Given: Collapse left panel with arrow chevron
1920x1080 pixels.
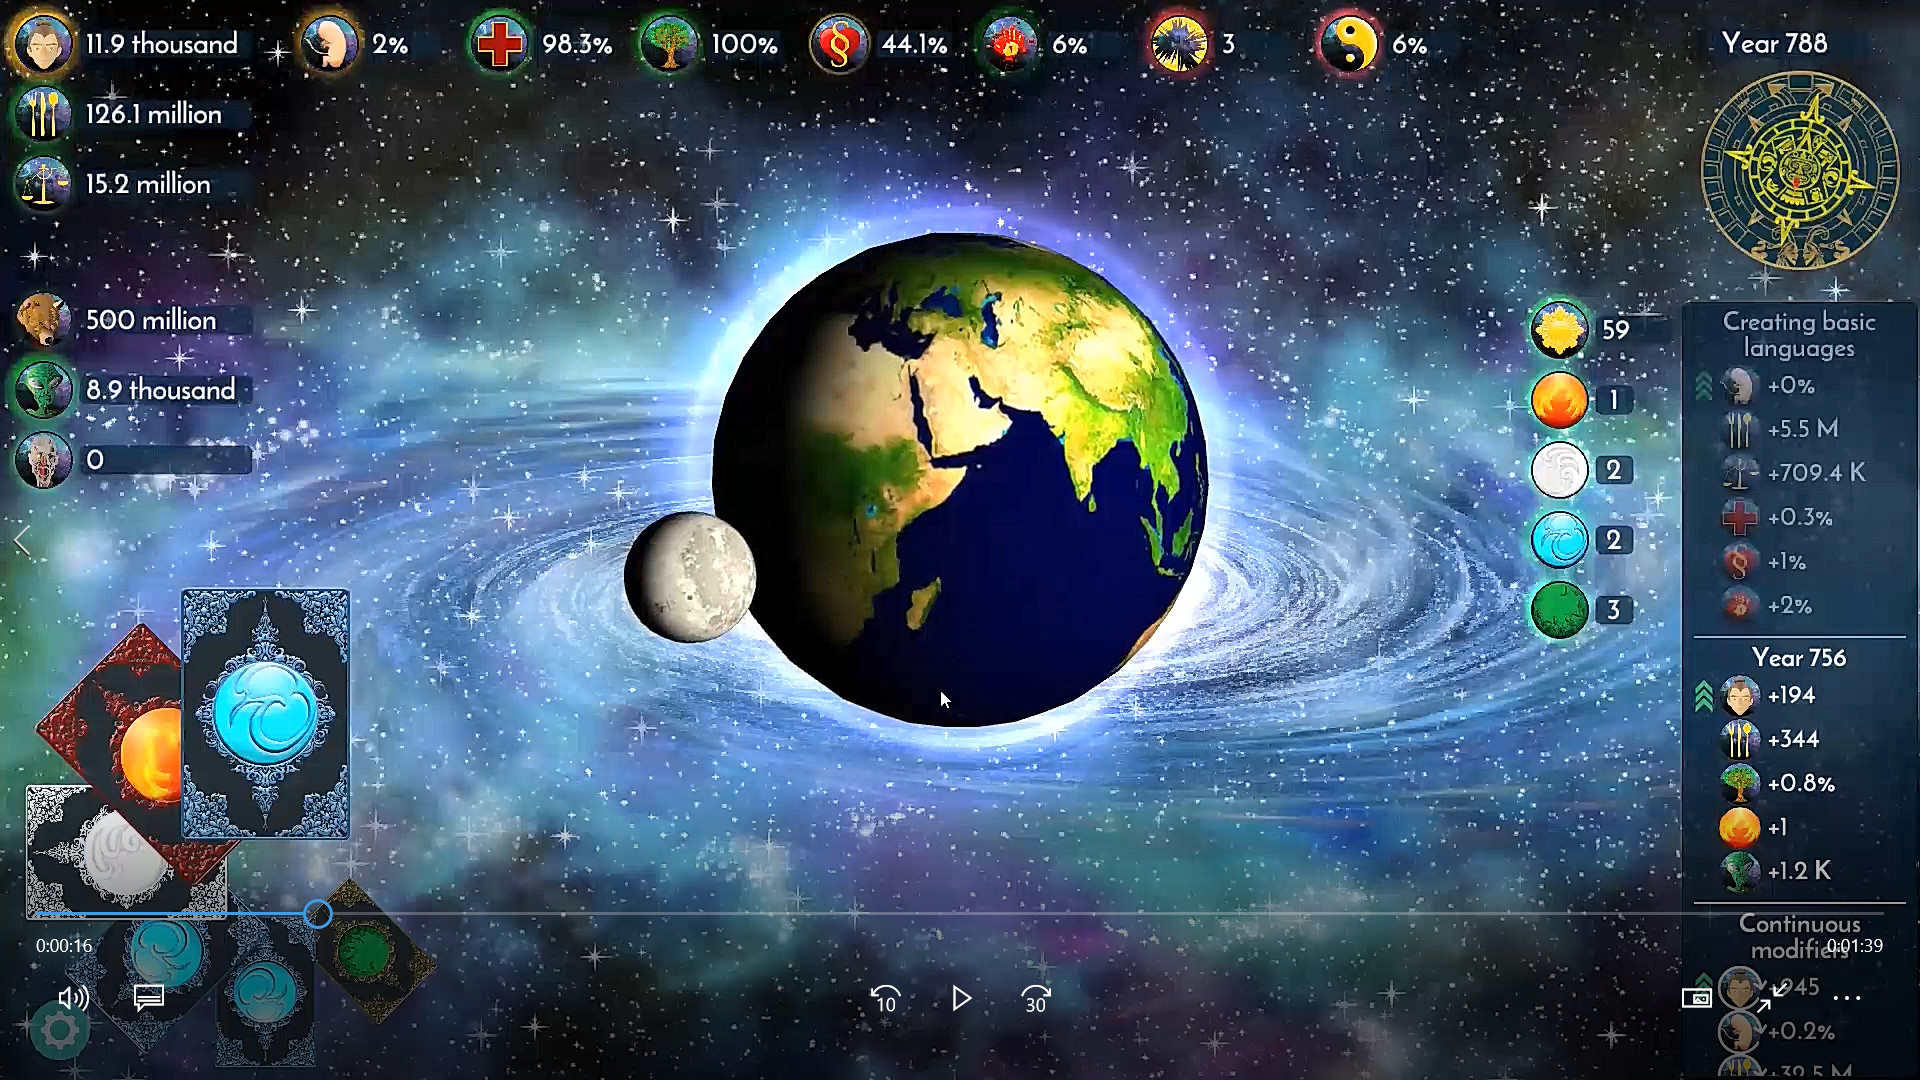Looking at the screenshot, I should [23, 542].
